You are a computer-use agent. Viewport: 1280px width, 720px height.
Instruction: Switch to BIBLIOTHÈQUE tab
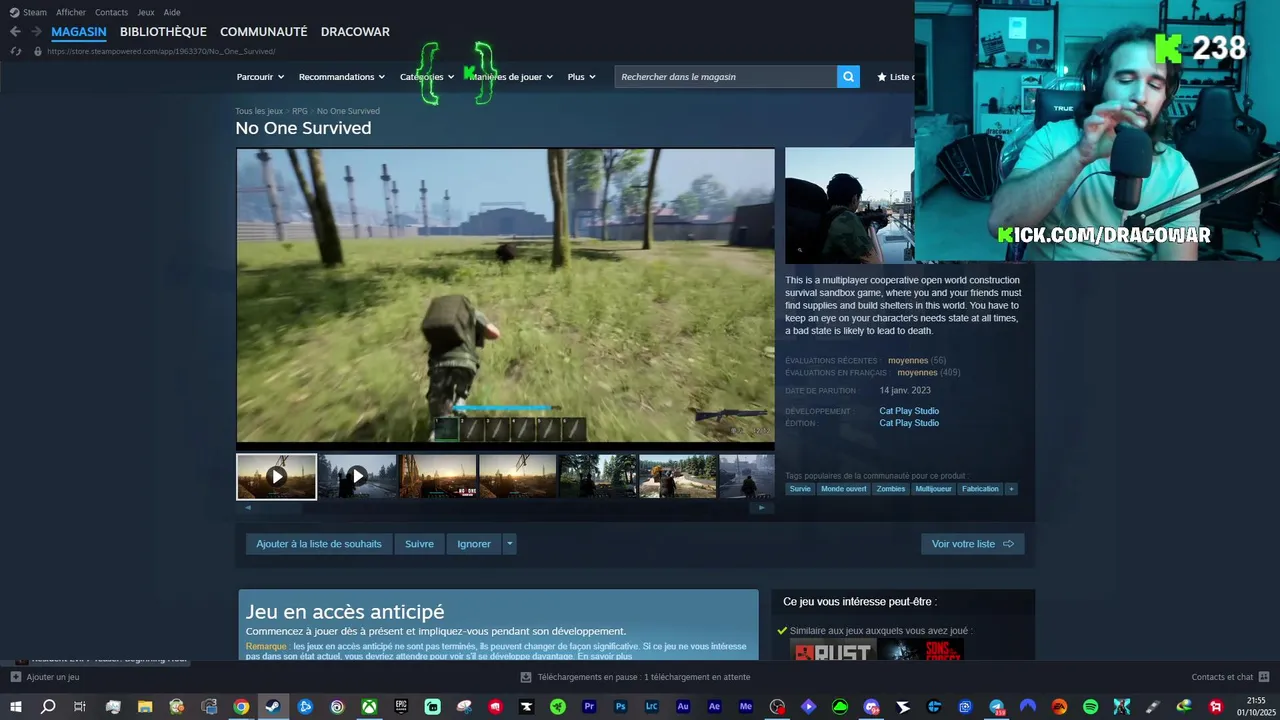(163, 32)
